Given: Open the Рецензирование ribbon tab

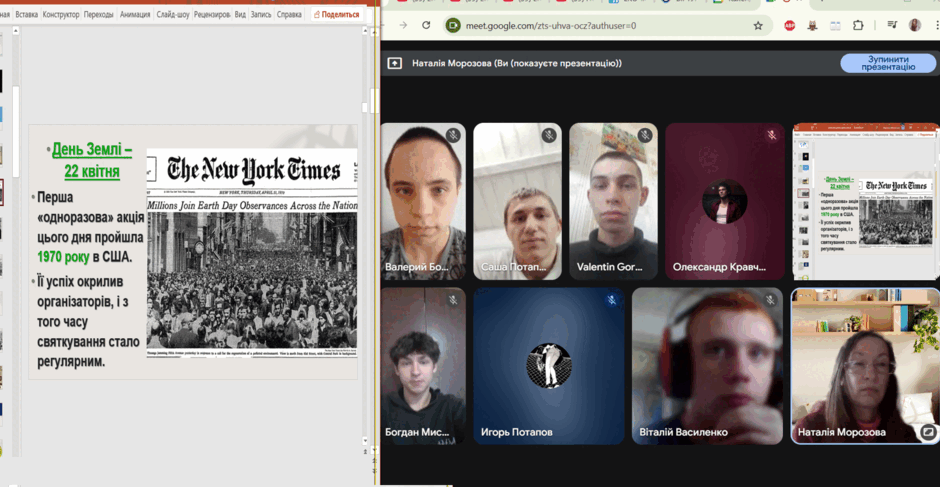Looking at the screenshot, I should tap(213, 14).
